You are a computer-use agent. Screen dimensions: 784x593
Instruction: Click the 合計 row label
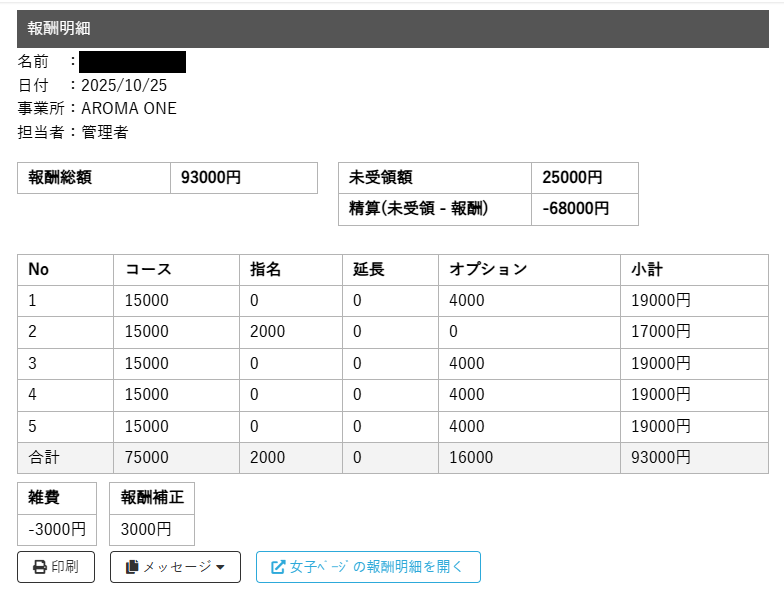tap(44, 458)
